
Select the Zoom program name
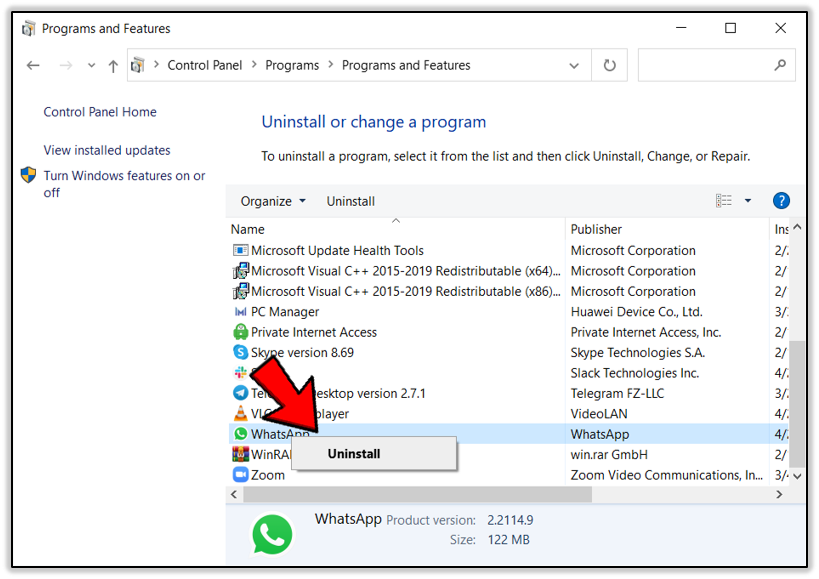tap(267, 475)
